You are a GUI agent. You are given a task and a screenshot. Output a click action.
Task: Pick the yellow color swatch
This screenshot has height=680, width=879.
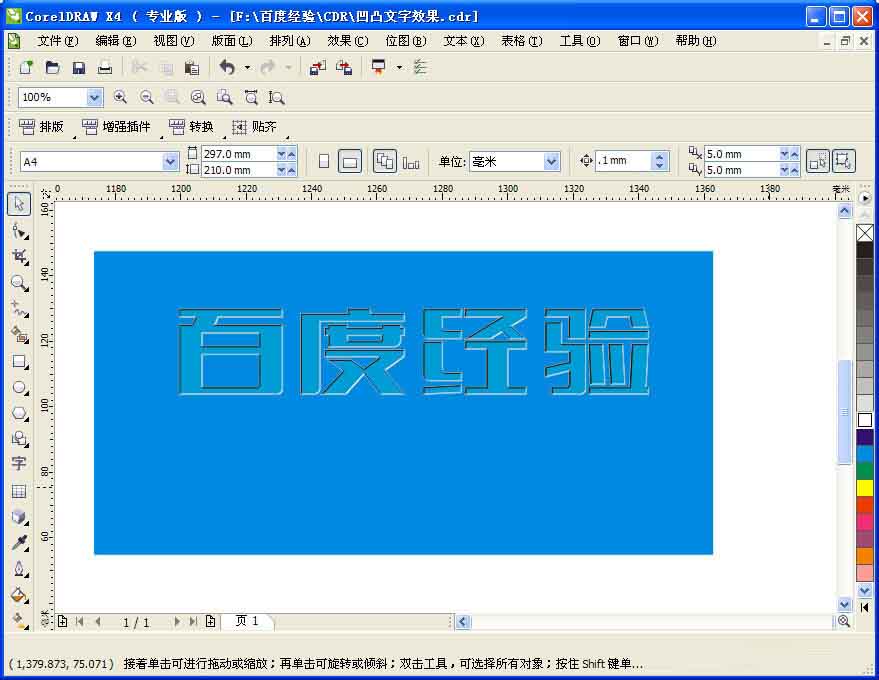click(x=865, y=488)
